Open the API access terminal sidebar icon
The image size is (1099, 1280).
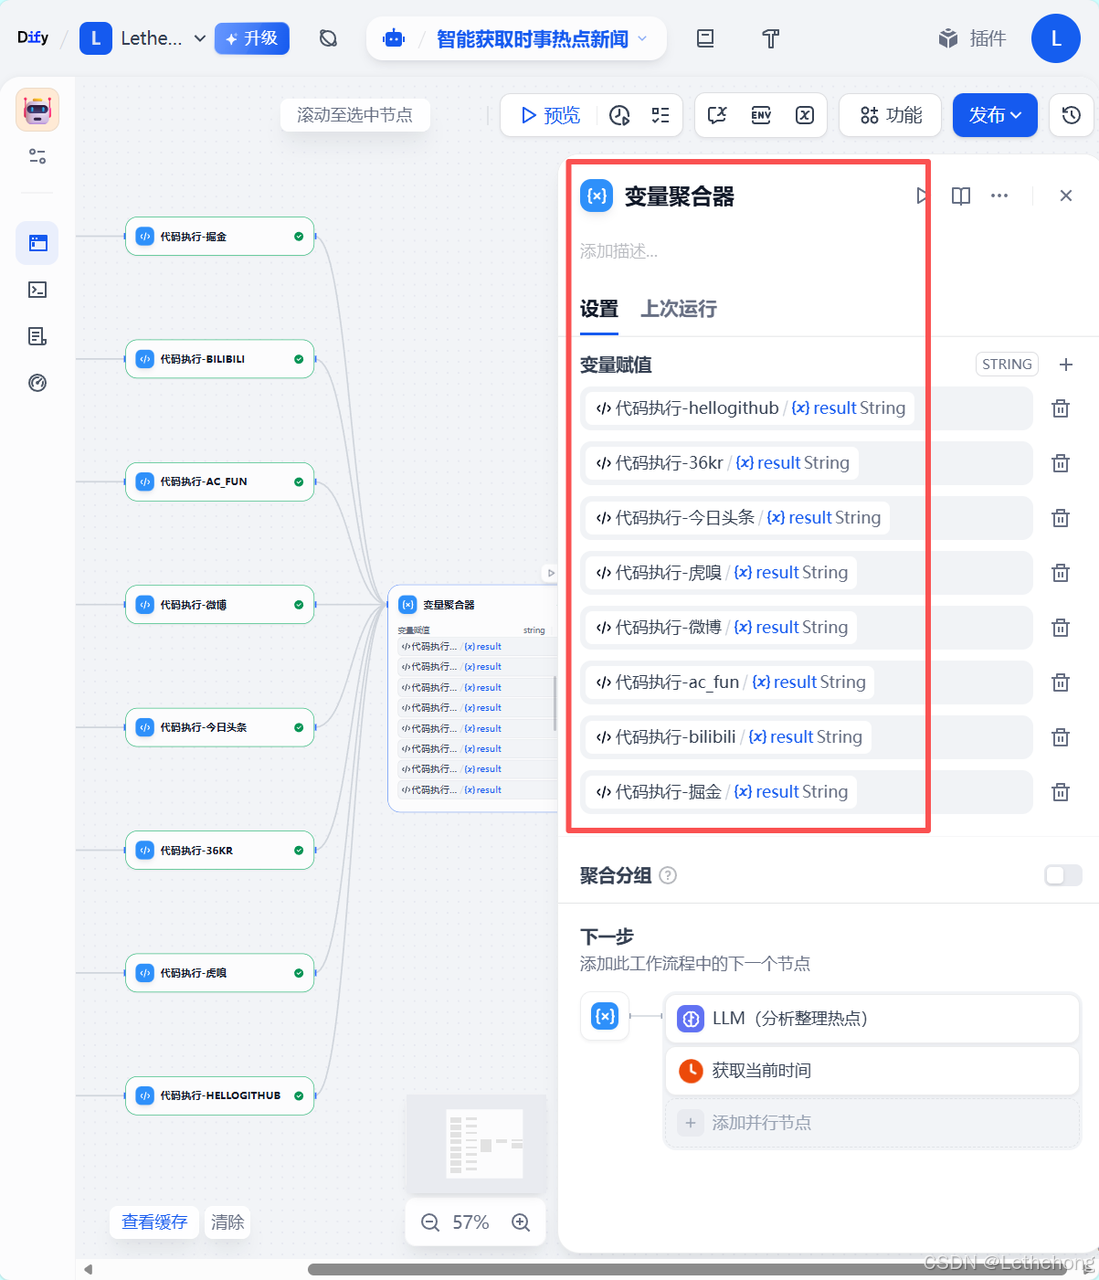click(x=38, y=290)
